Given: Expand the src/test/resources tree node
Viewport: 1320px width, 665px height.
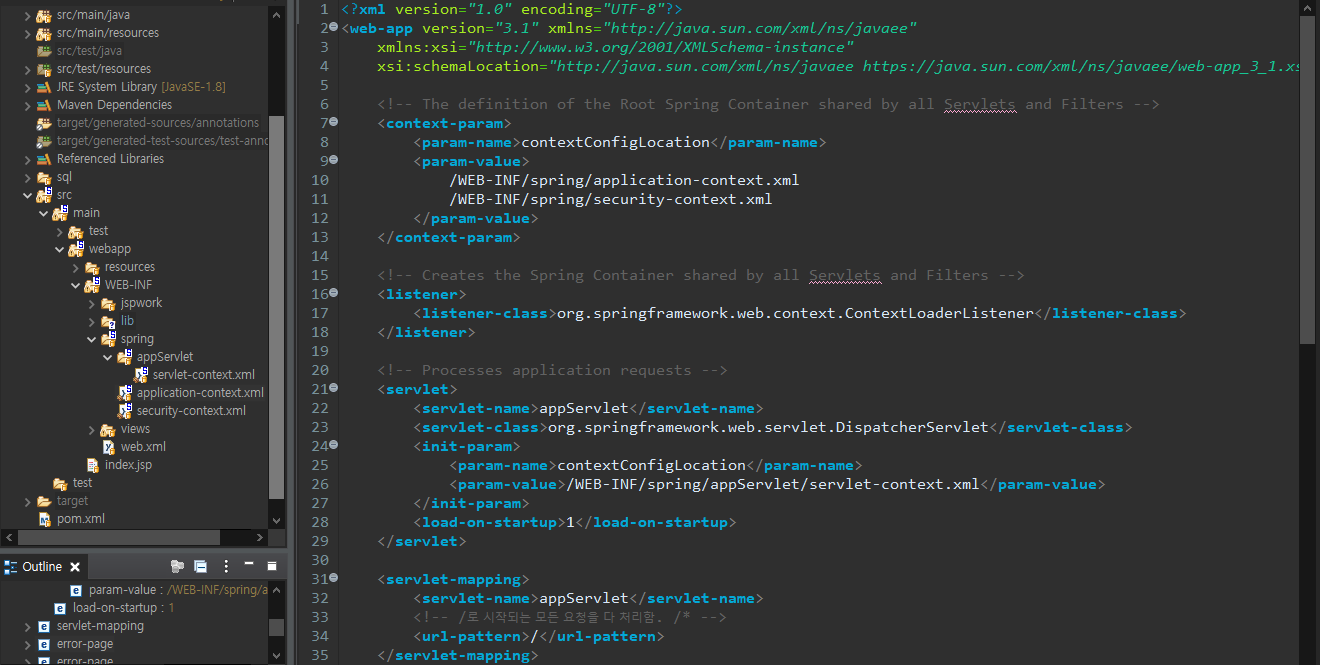Looking at the screenshot, I should coord(28,69).
